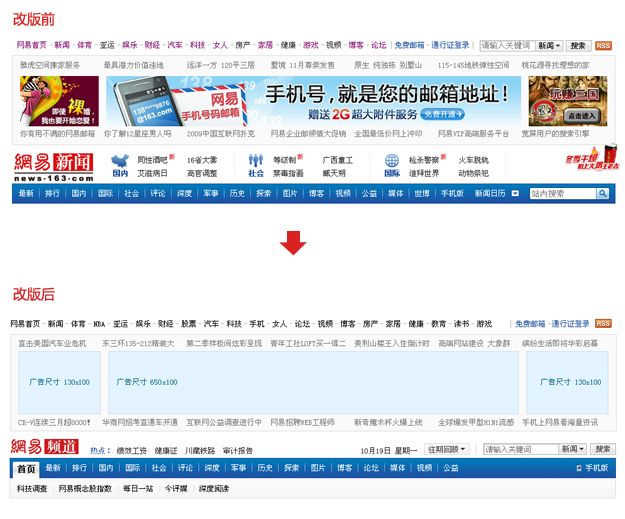Click the 请输入关键词 field in the 改版后 header

521,449
